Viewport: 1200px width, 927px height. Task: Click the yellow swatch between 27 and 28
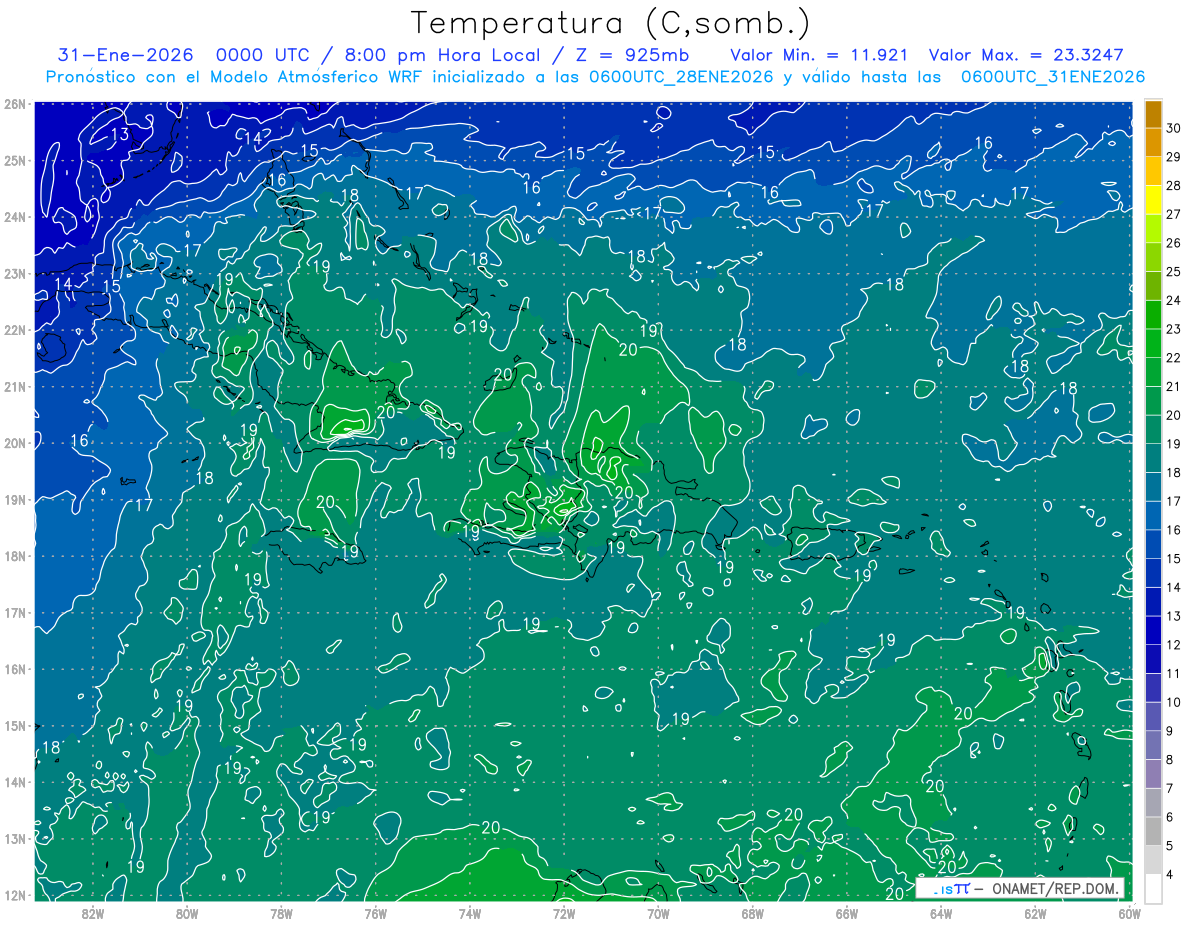(x=1153, y=200)
